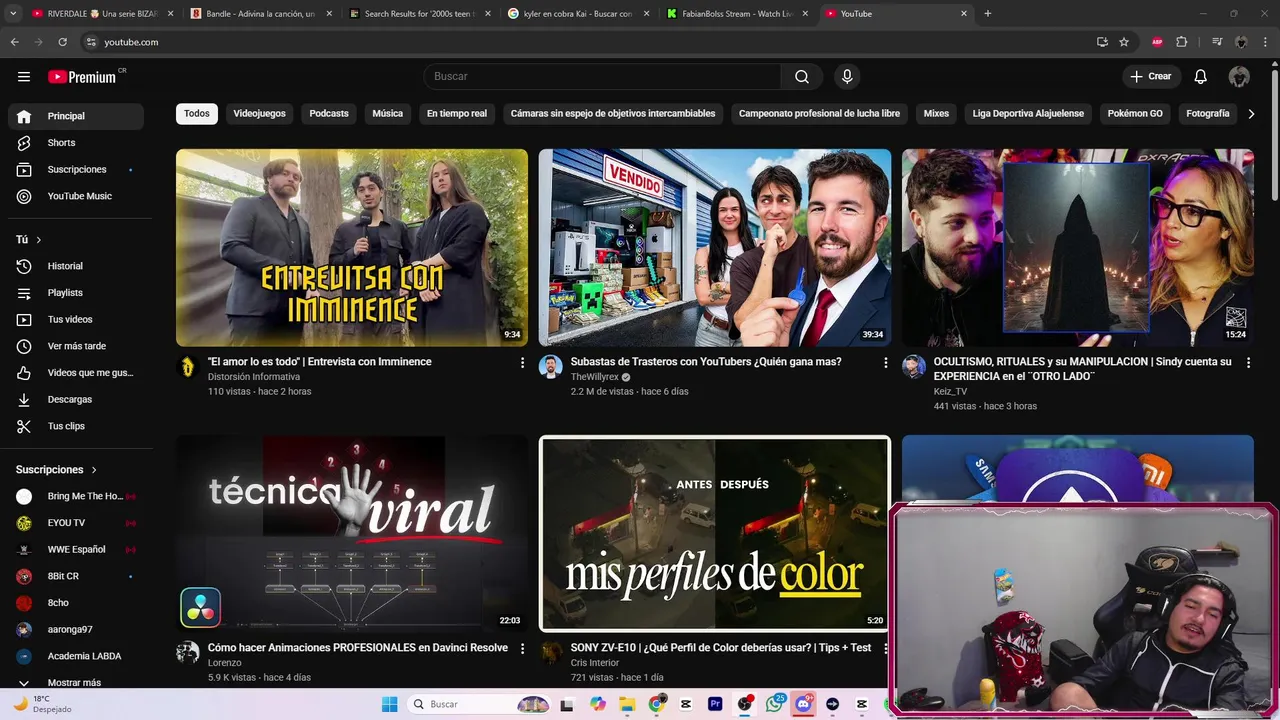1280x720 pixels.
Task: Select the Campeonato profesional de lucha libre chip
Action: click(x=819, y=114)
